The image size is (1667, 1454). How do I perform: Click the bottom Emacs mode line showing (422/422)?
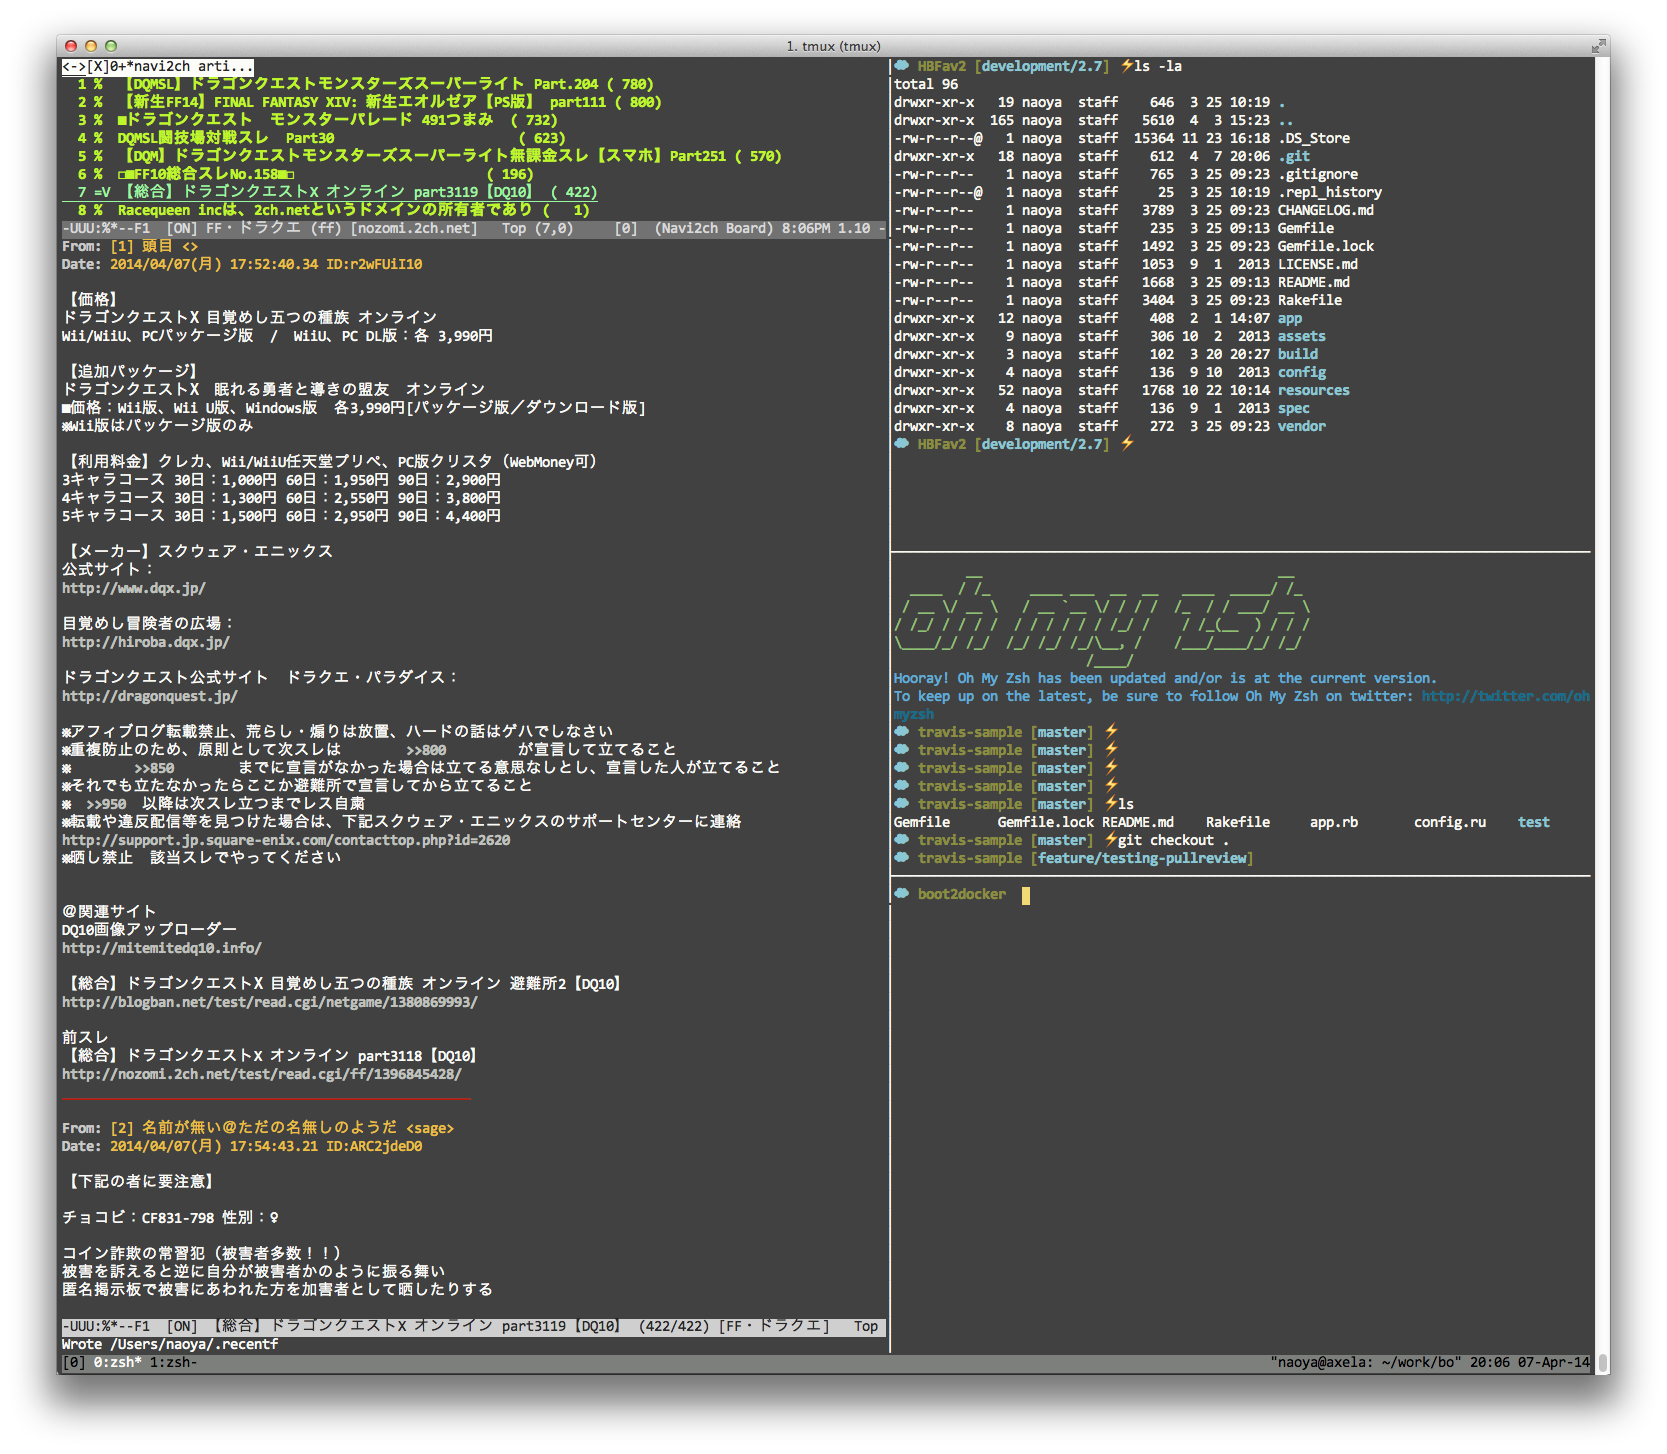[474, 1326]
